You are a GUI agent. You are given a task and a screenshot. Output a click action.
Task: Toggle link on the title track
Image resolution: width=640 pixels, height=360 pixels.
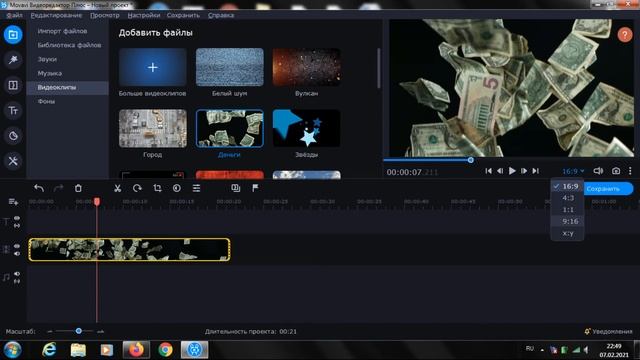click(x=17, y=225)
